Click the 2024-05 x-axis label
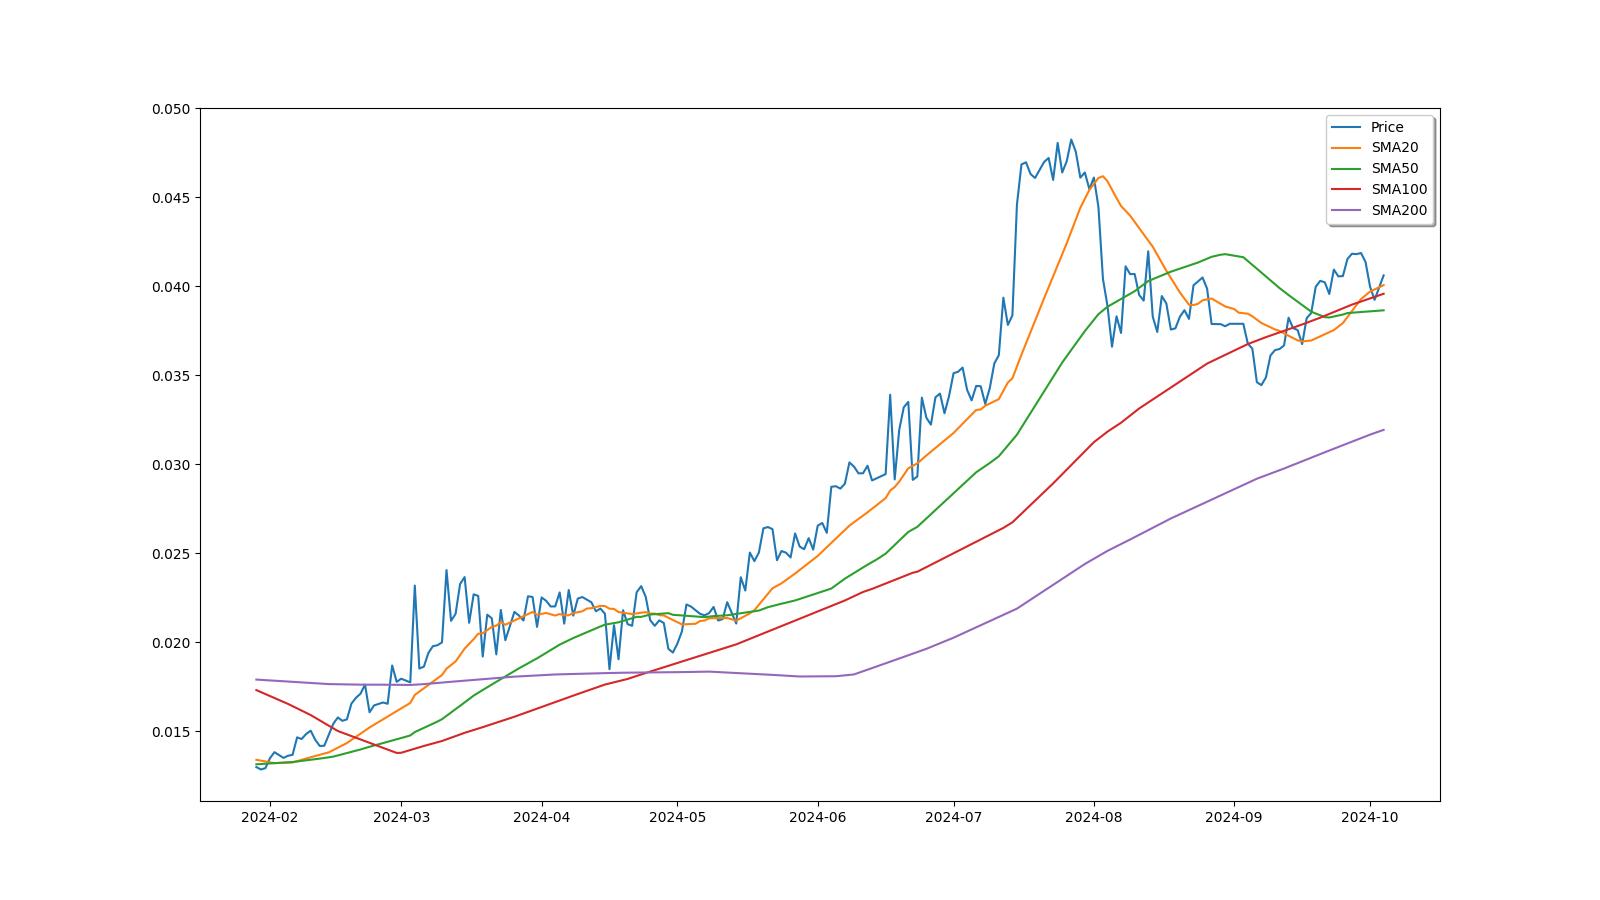 coord(677,817)
